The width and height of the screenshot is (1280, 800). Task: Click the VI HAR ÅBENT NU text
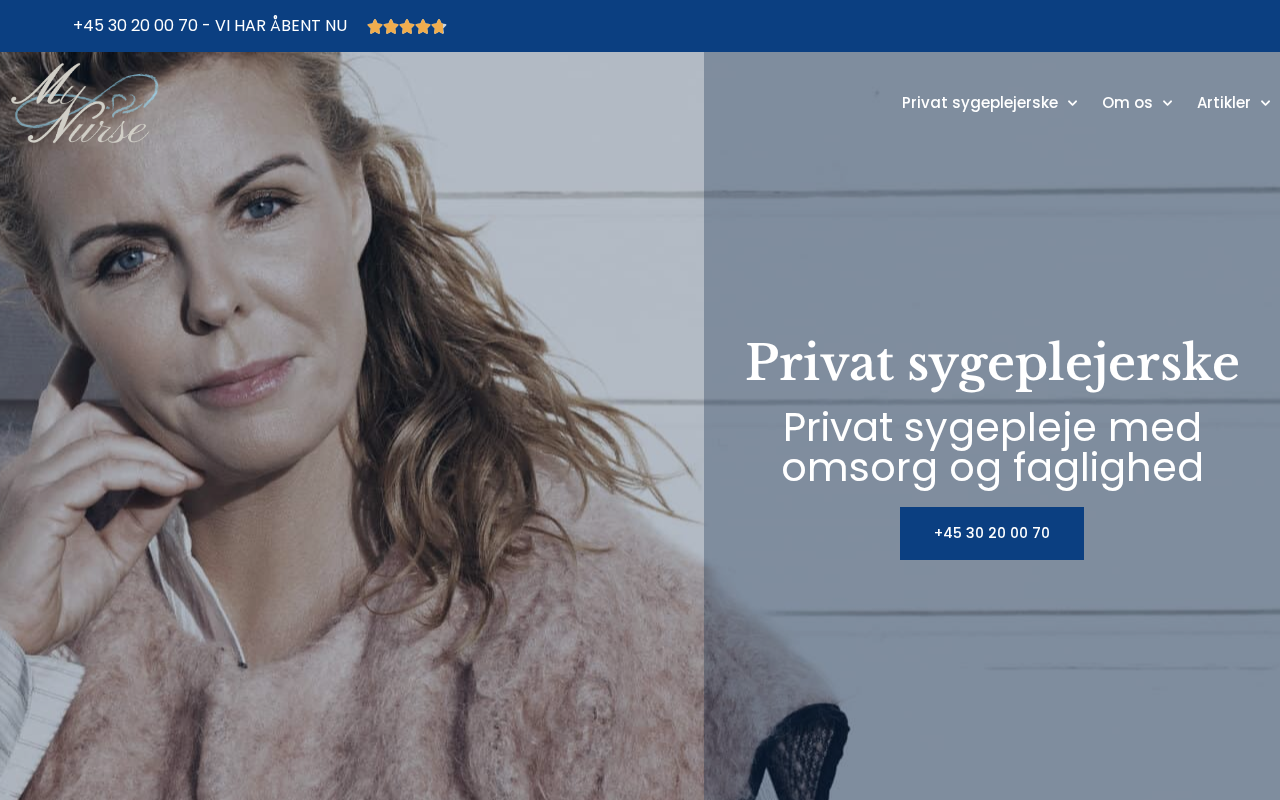tap(281, 26)
